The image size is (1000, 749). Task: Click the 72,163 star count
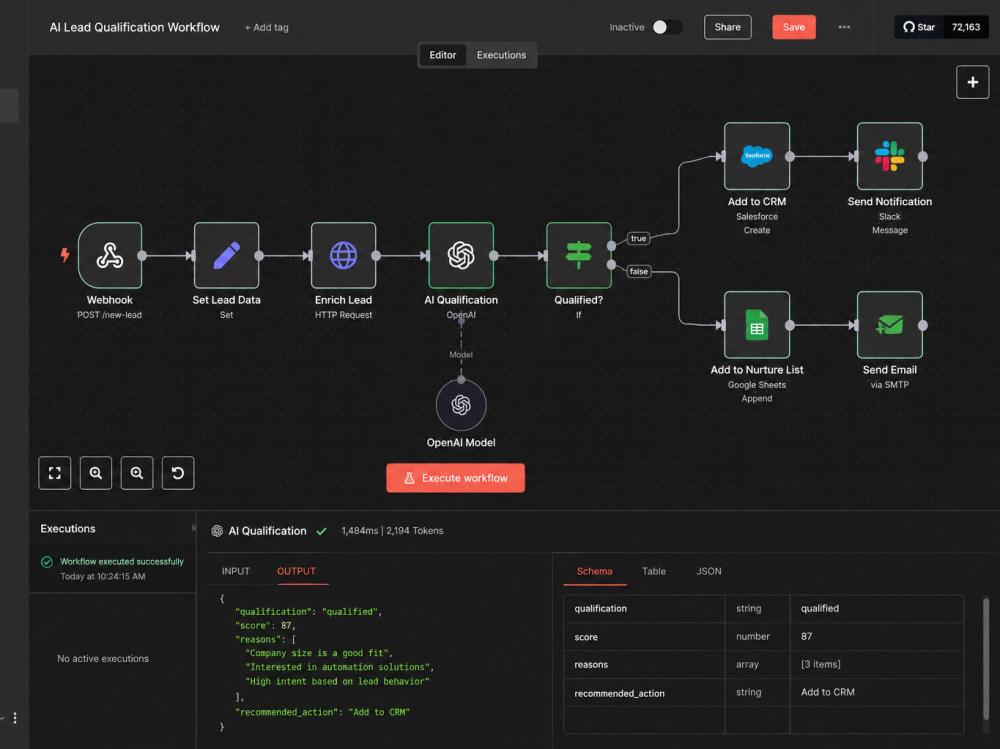[x=966, y=27]
